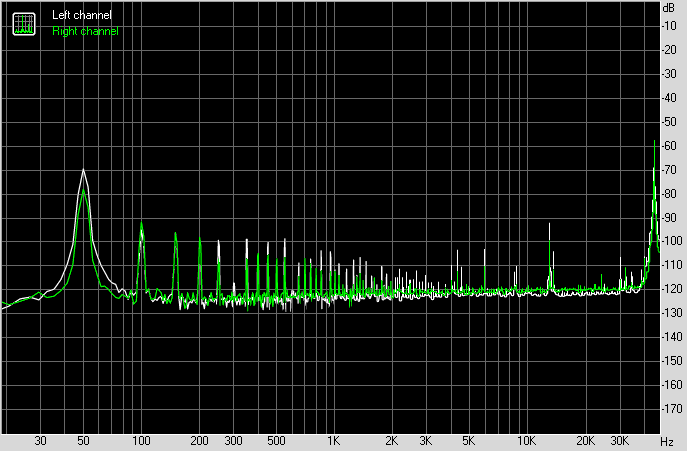This screenshot has width=687, height=451.
Task: Click the -10 dB axis value
Action: tap(669, 26)
